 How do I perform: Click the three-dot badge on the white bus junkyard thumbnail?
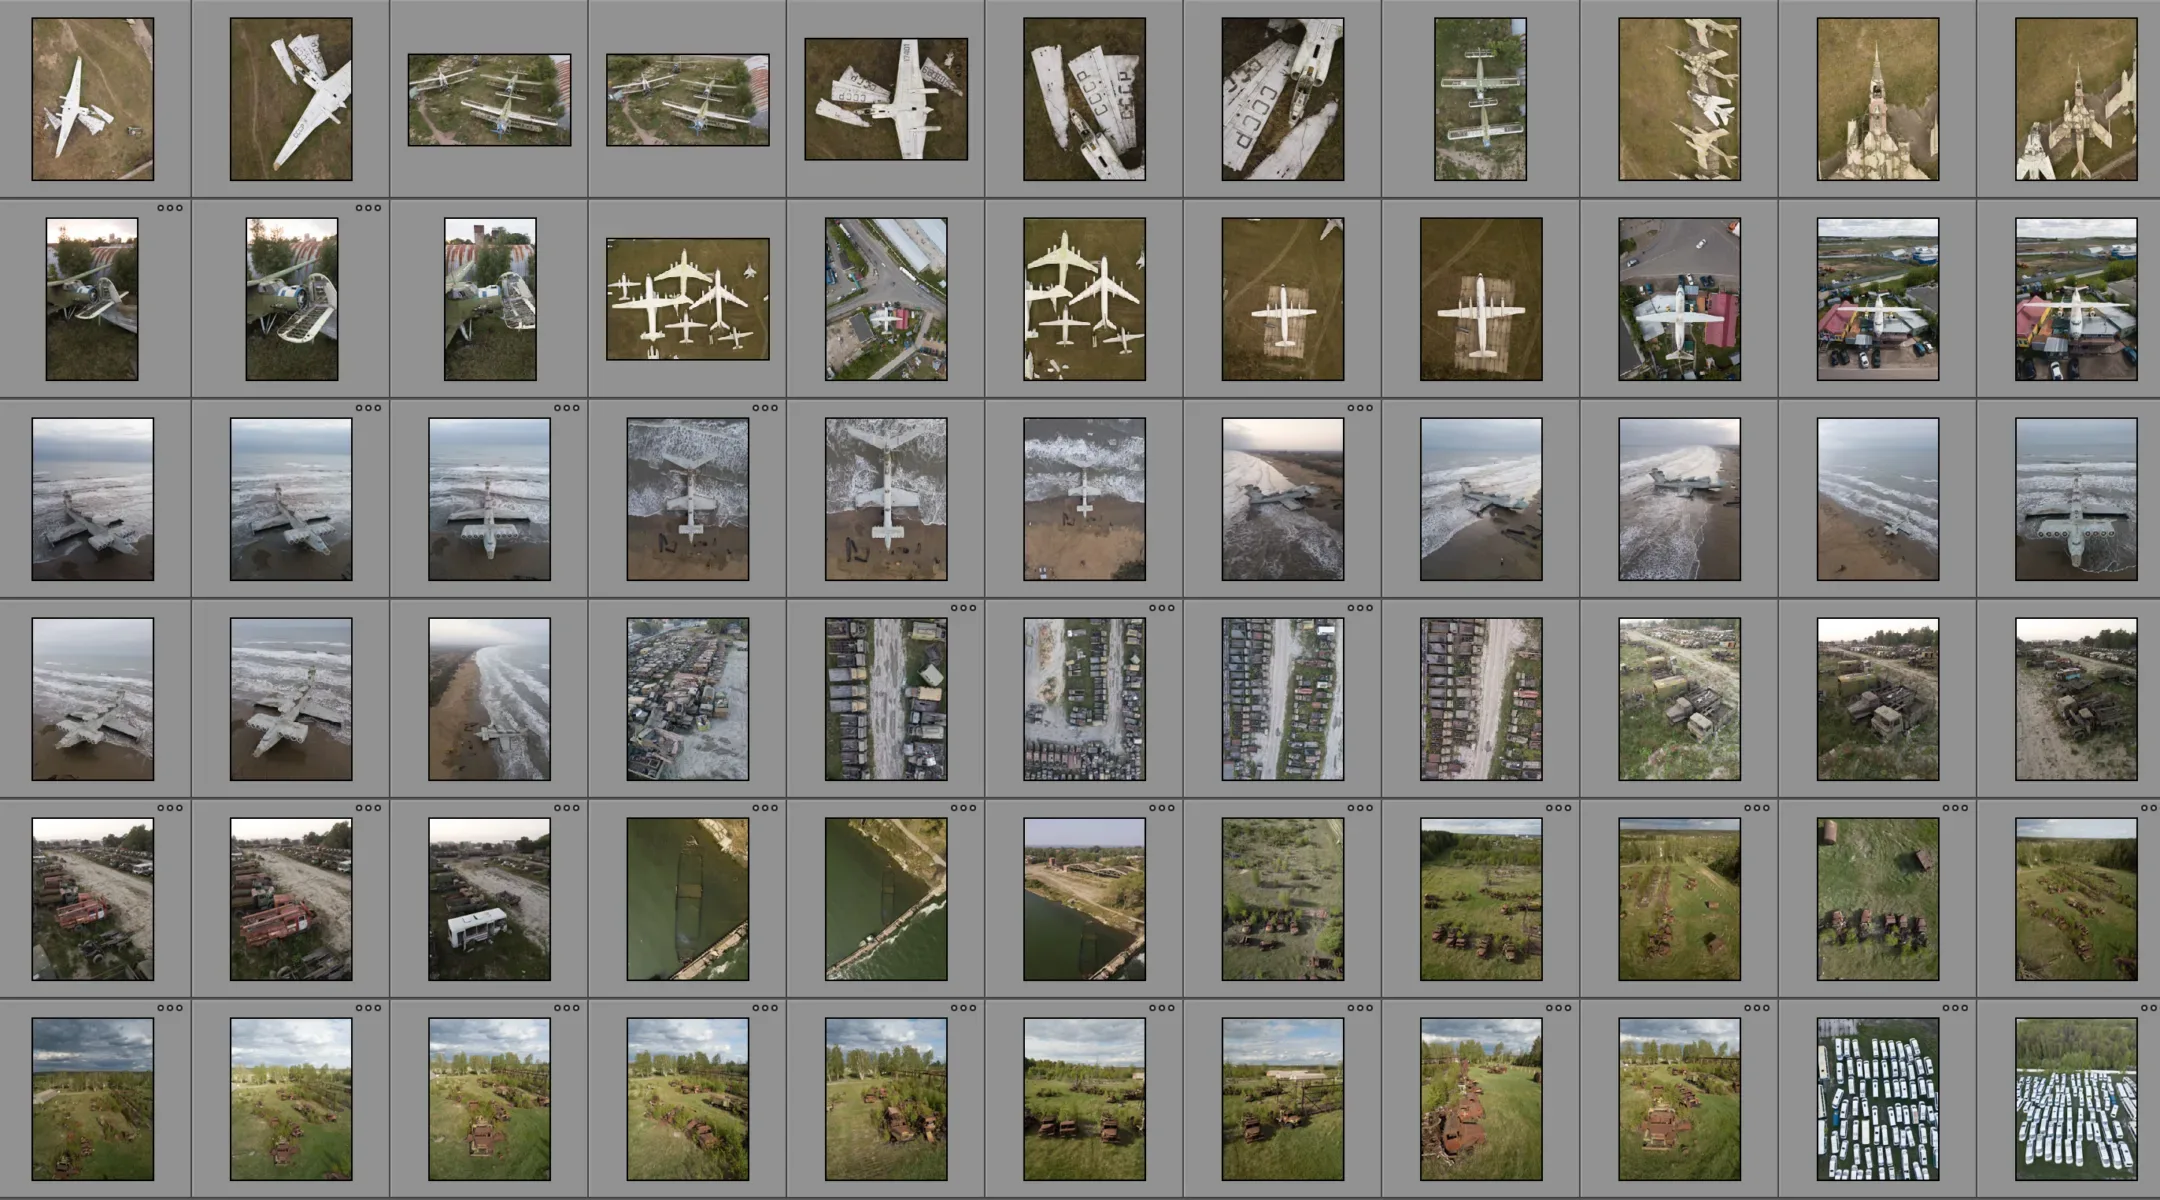point(566,808)
